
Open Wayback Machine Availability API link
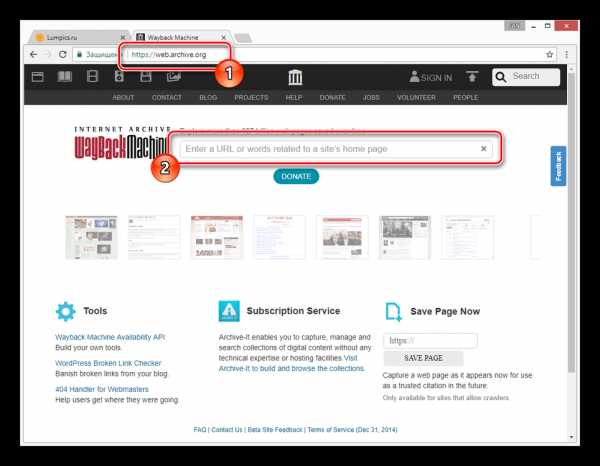point(110,337)
